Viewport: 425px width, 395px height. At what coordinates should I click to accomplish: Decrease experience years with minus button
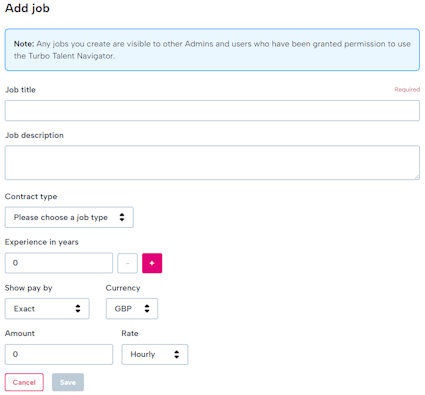[127, 263]
